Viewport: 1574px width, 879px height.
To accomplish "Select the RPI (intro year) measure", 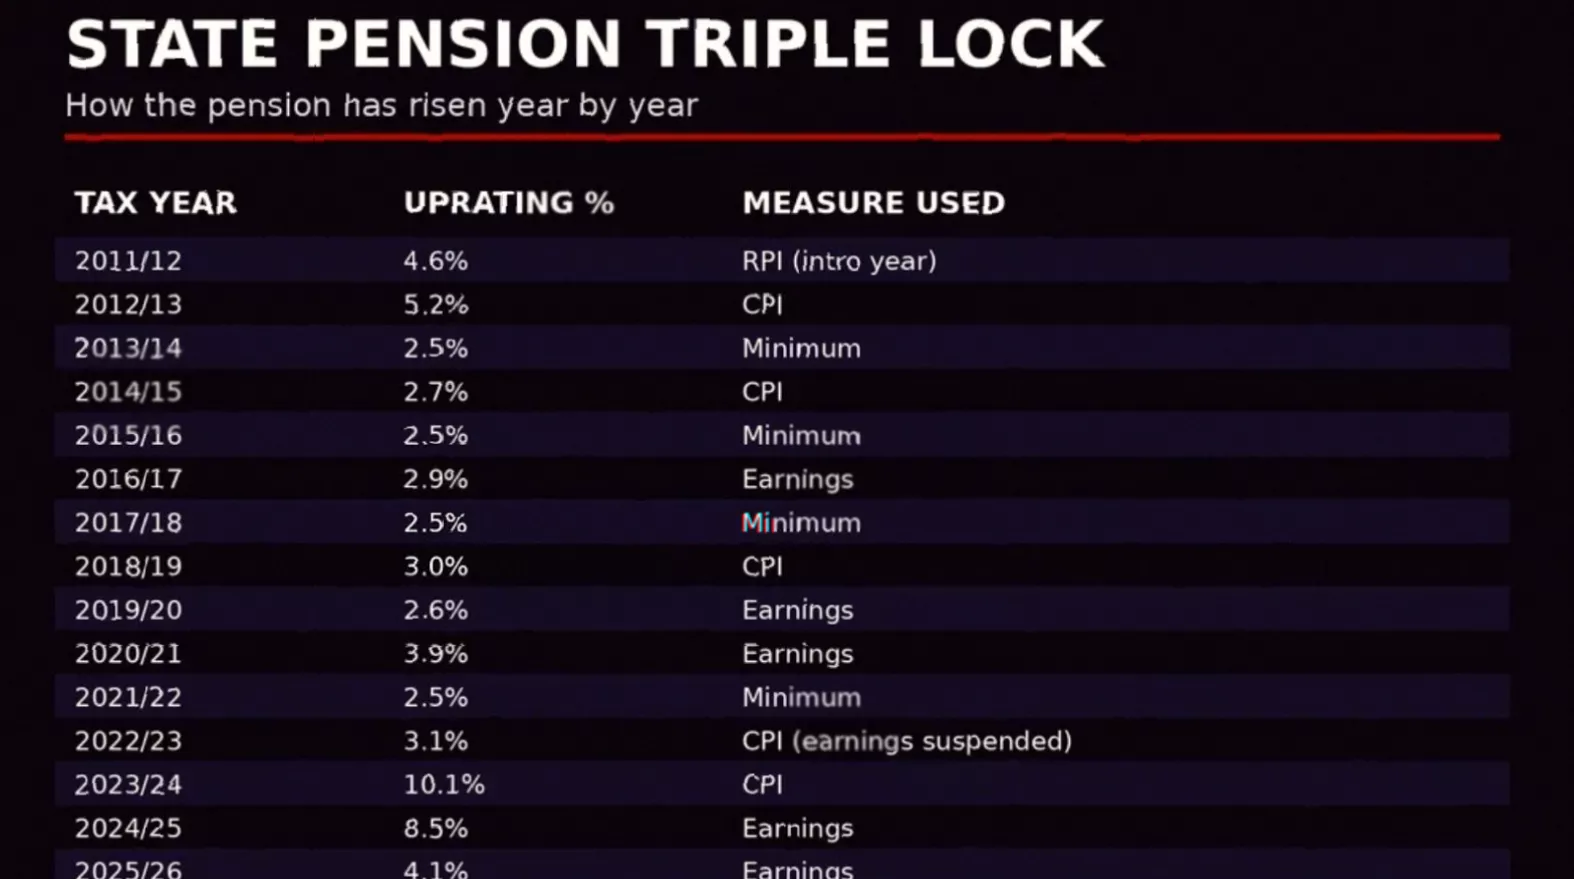I will point(839,261).
